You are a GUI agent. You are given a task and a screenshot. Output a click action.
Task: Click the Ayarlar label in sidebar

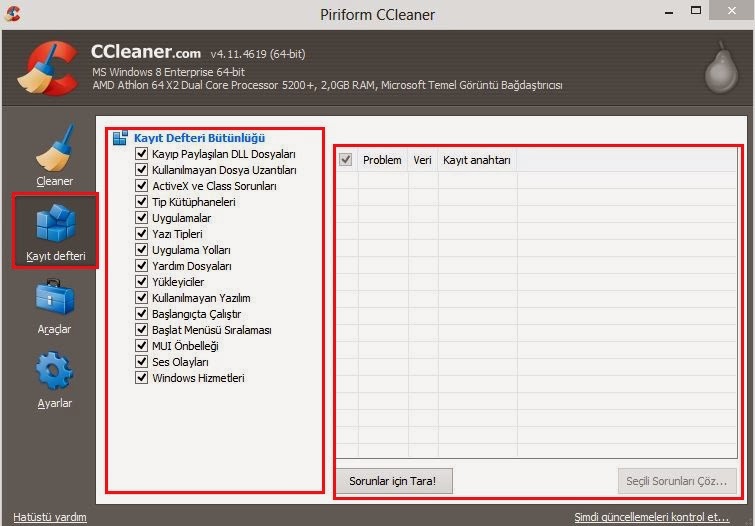pyautogui.click(x=54, y=403)
